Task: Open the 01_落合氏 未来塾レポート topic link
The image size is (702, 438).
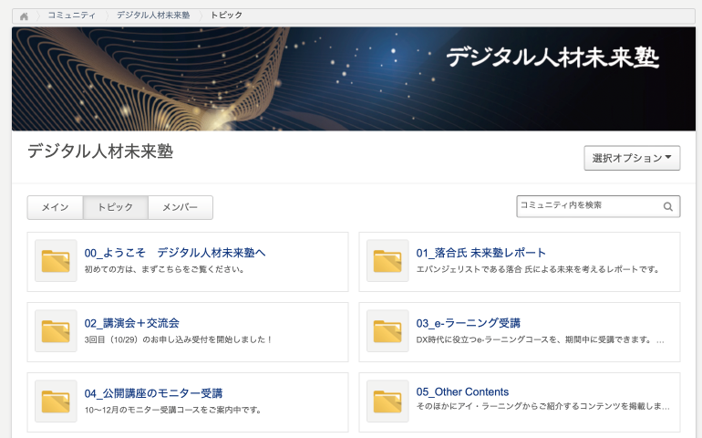Action: click(x=481, y=253)
